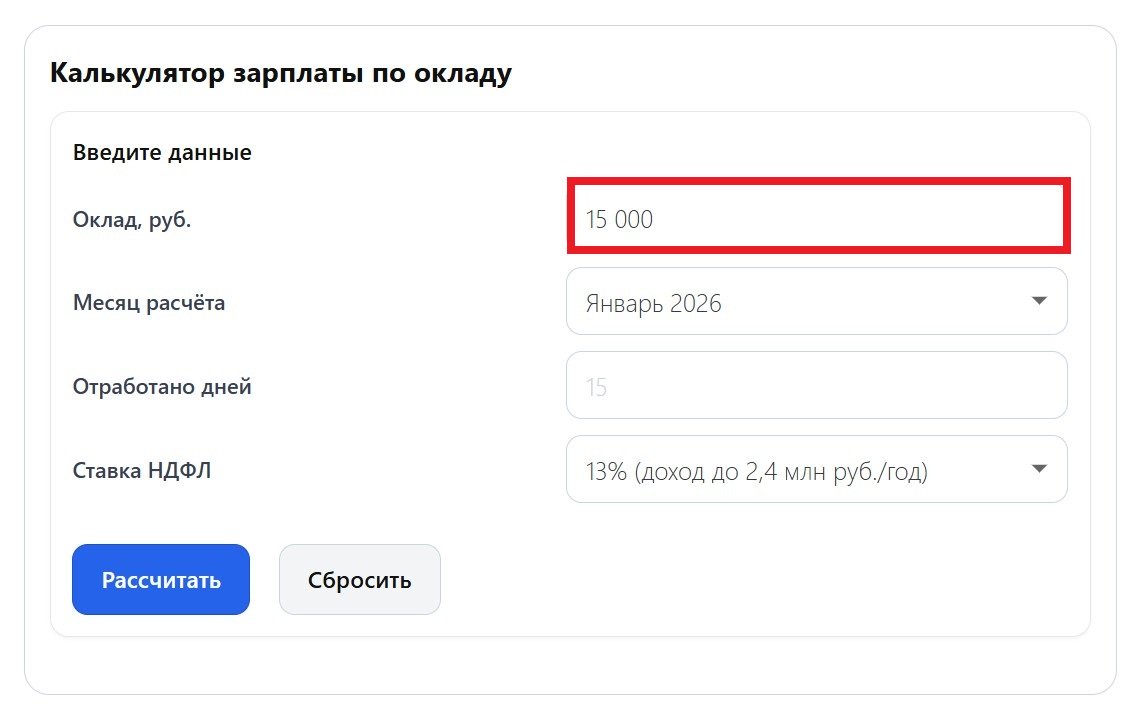Click the Отработано дней label
This screenshot has height=722, width=1139.
coord(162,386)
